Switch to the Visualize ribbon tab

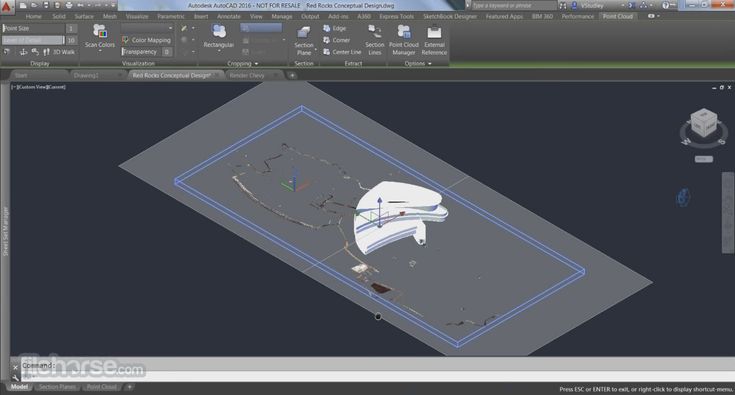[x=137, y=16]
